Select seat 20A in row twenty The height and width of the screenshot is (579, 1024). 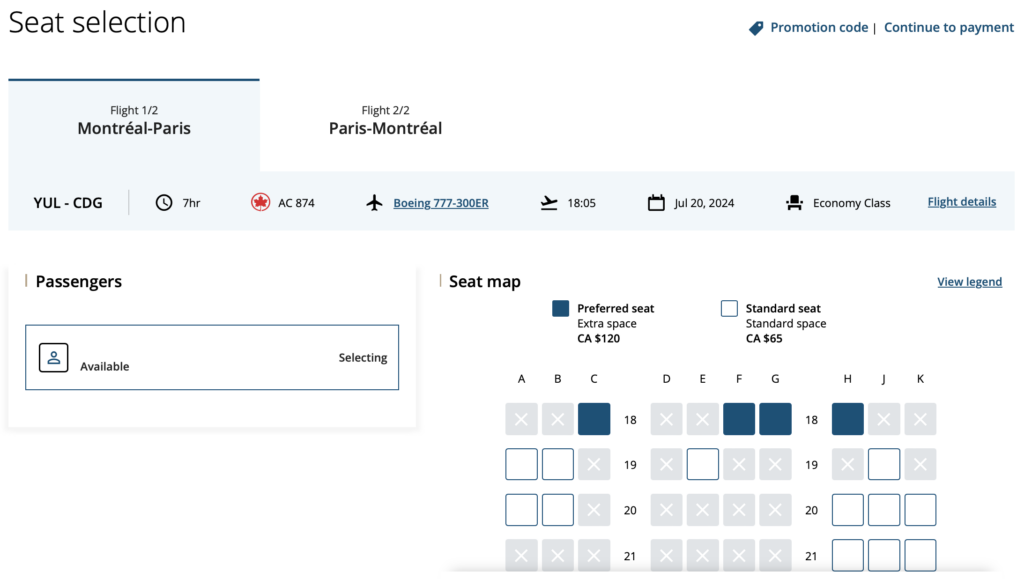click(521, 510)
